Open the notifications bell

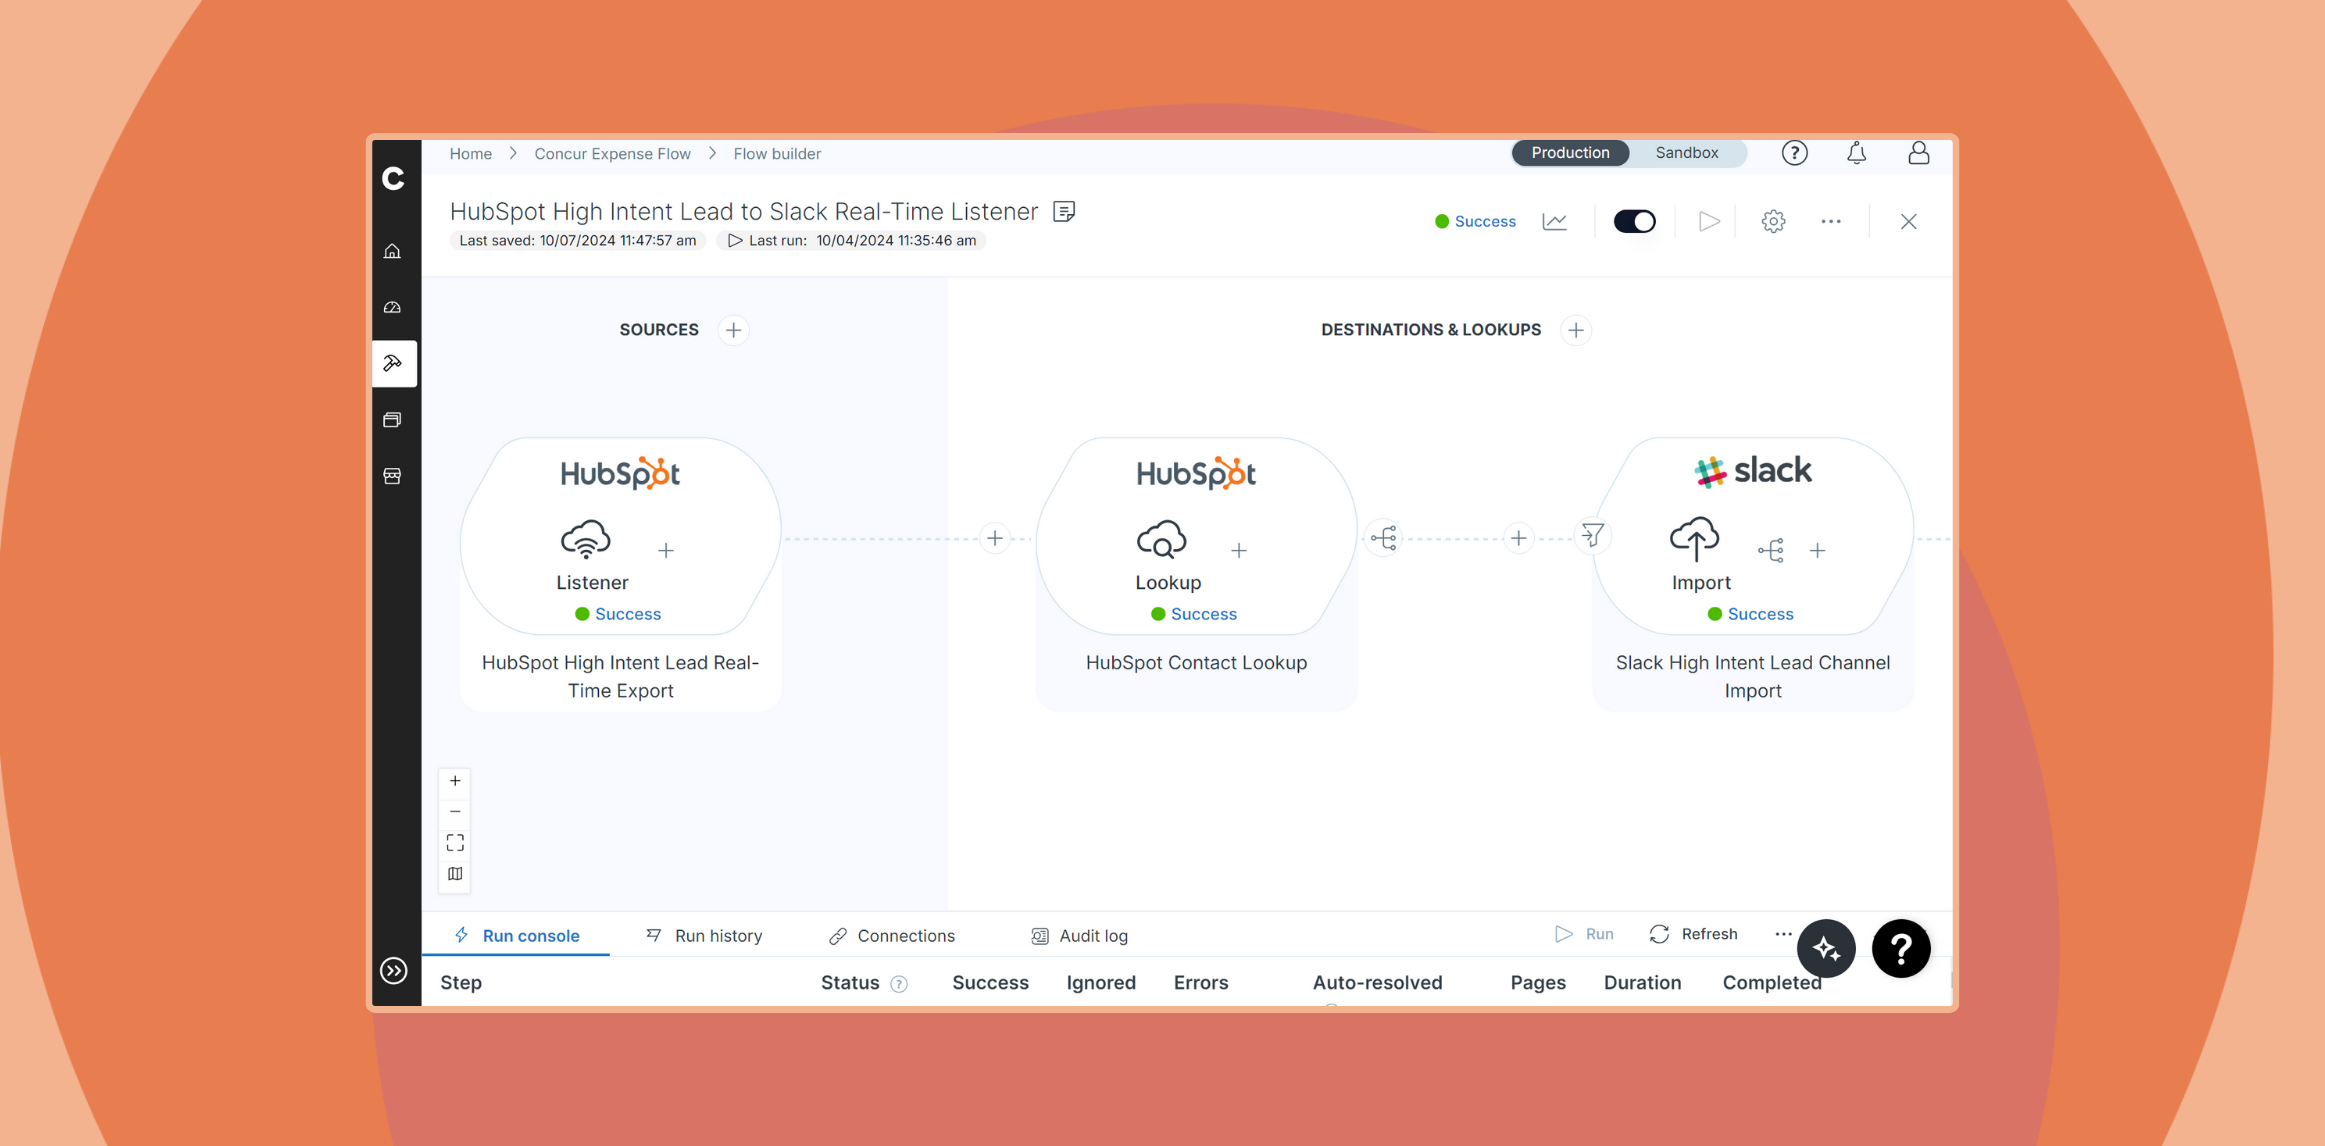[1857, 153]
